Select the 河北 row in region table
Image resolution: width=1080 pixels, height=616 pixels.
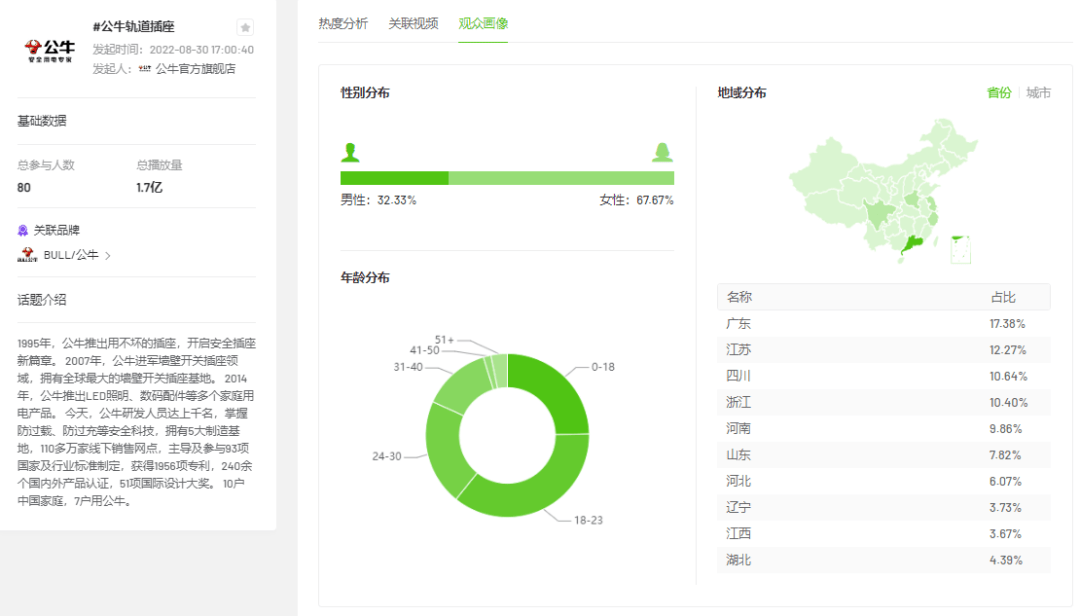point(884,481)
